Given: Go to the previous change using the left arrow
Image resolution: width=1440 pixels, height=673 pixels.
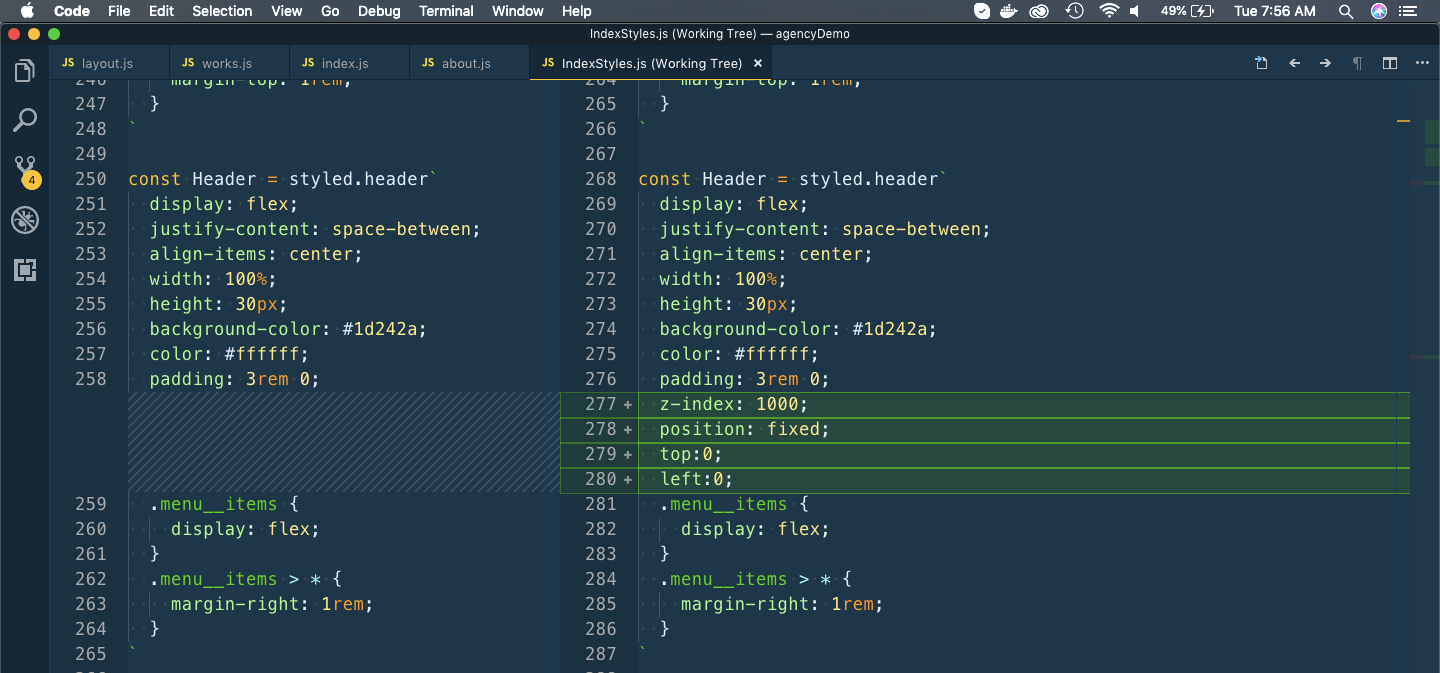Looking at the screenshot, I should click(1294, 63).
